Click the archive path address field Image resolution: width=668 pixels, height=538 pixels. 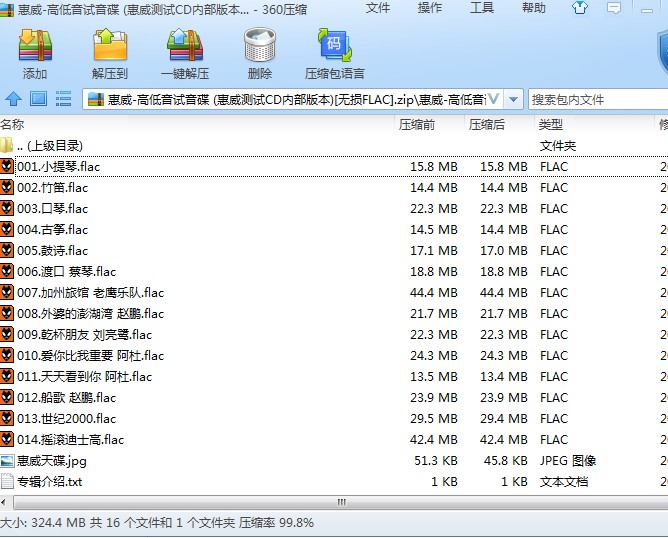293,100
